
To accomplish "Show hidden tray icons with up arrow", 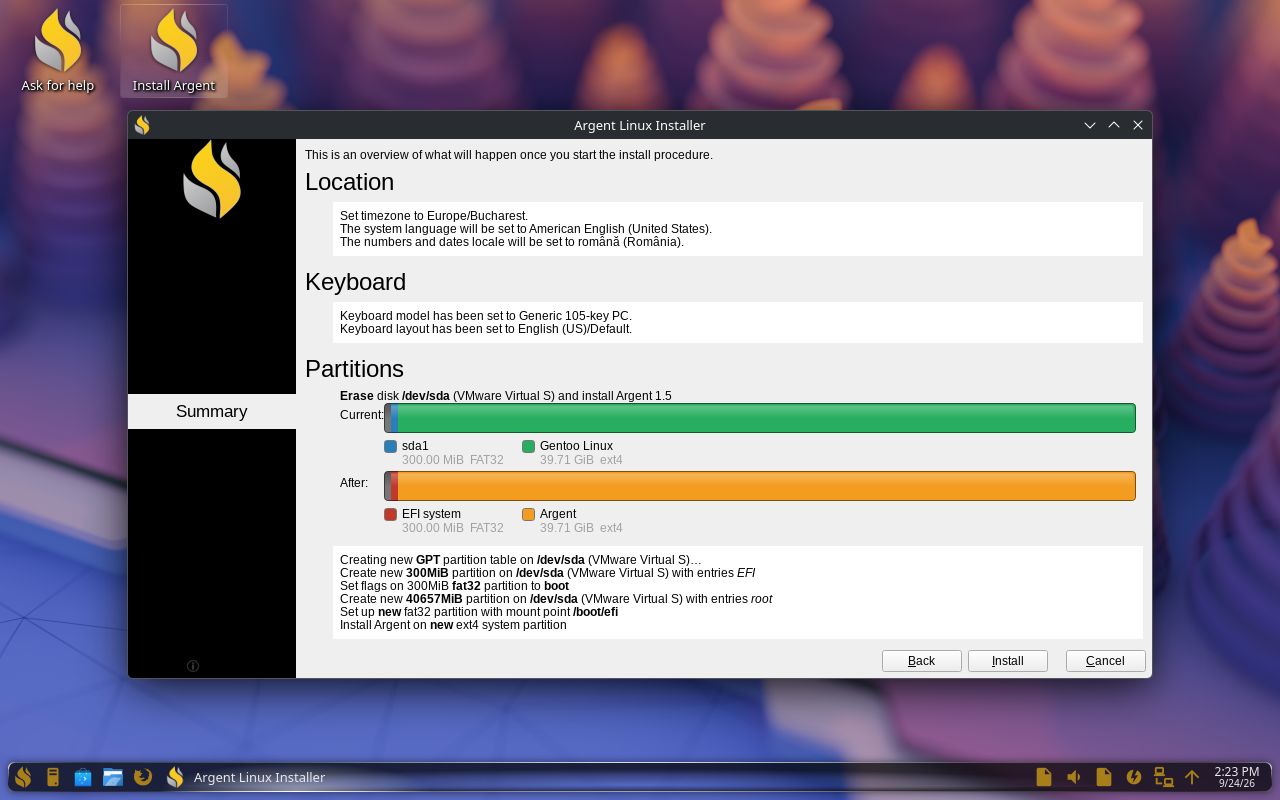I will coord(1192,777).
